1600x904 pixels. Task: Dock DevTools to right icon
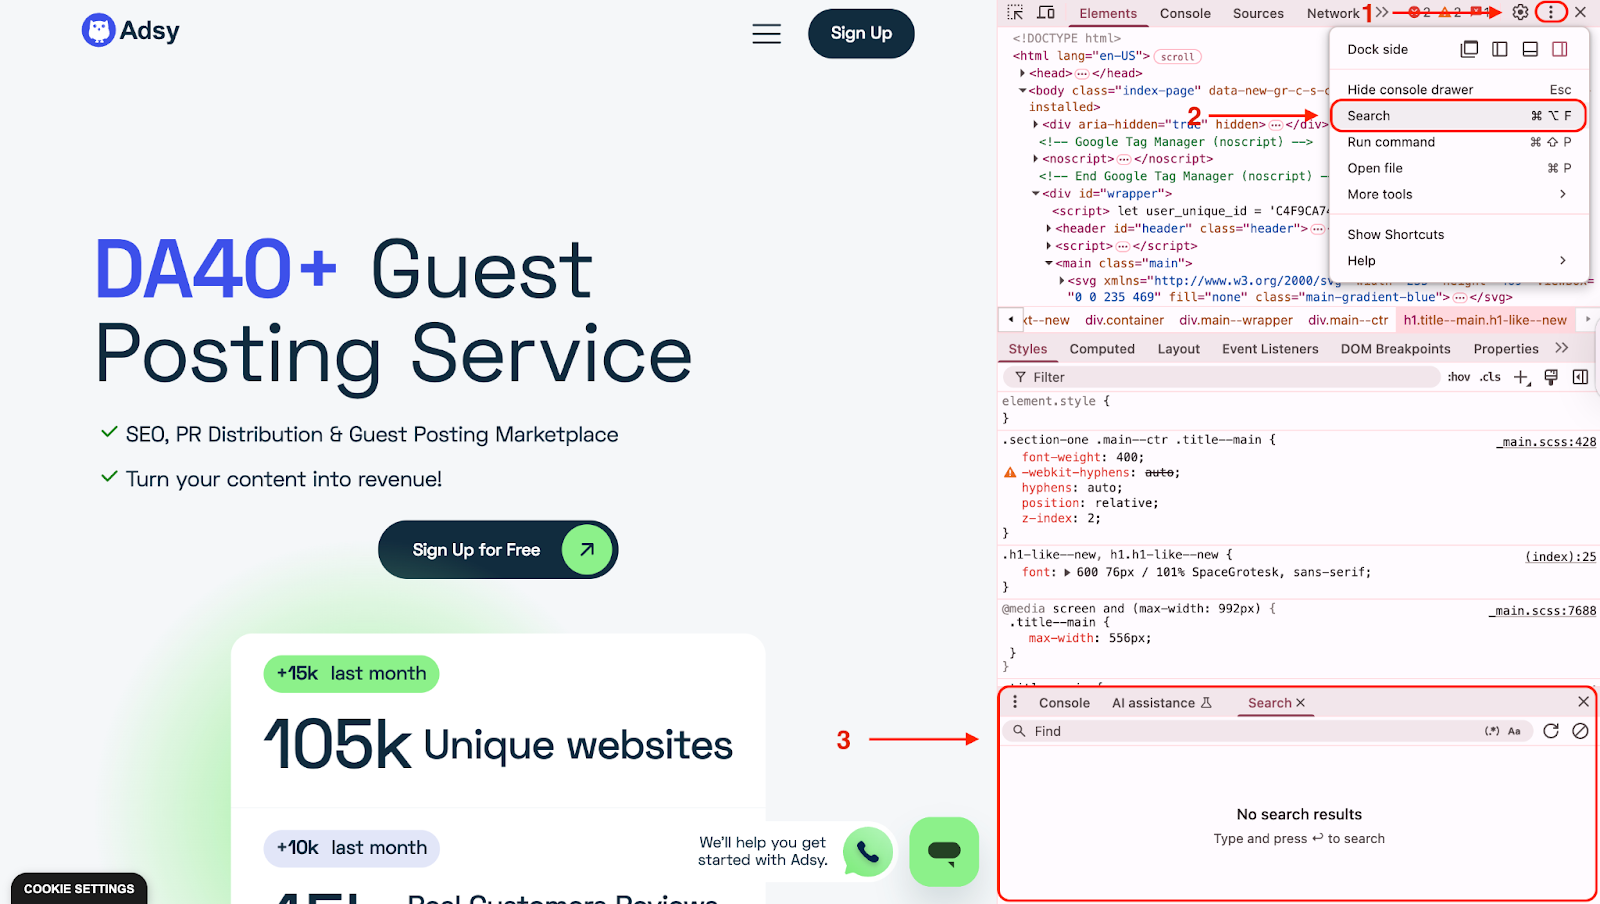(1560, 49)
